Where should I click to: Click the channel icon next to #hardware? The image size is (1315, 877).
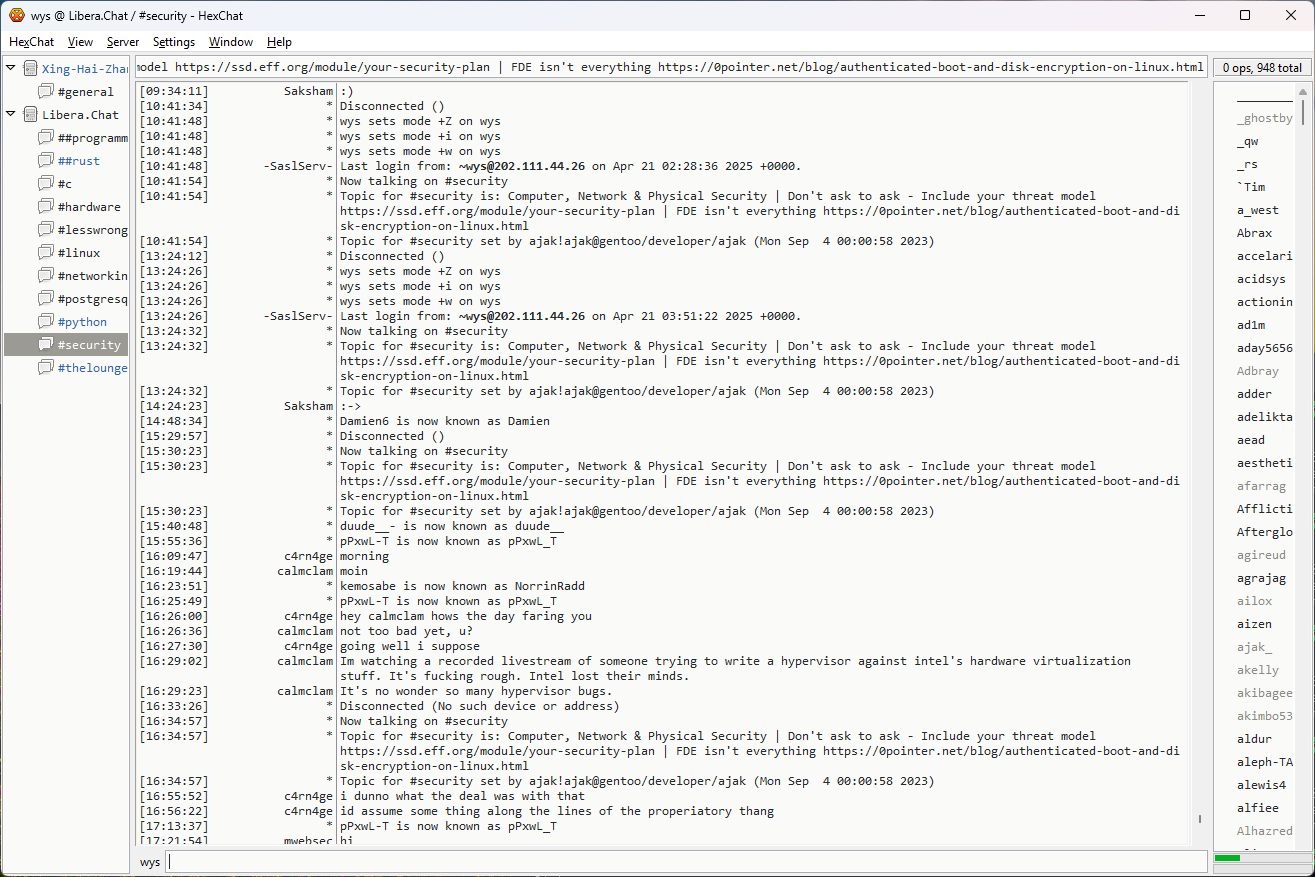46,206
